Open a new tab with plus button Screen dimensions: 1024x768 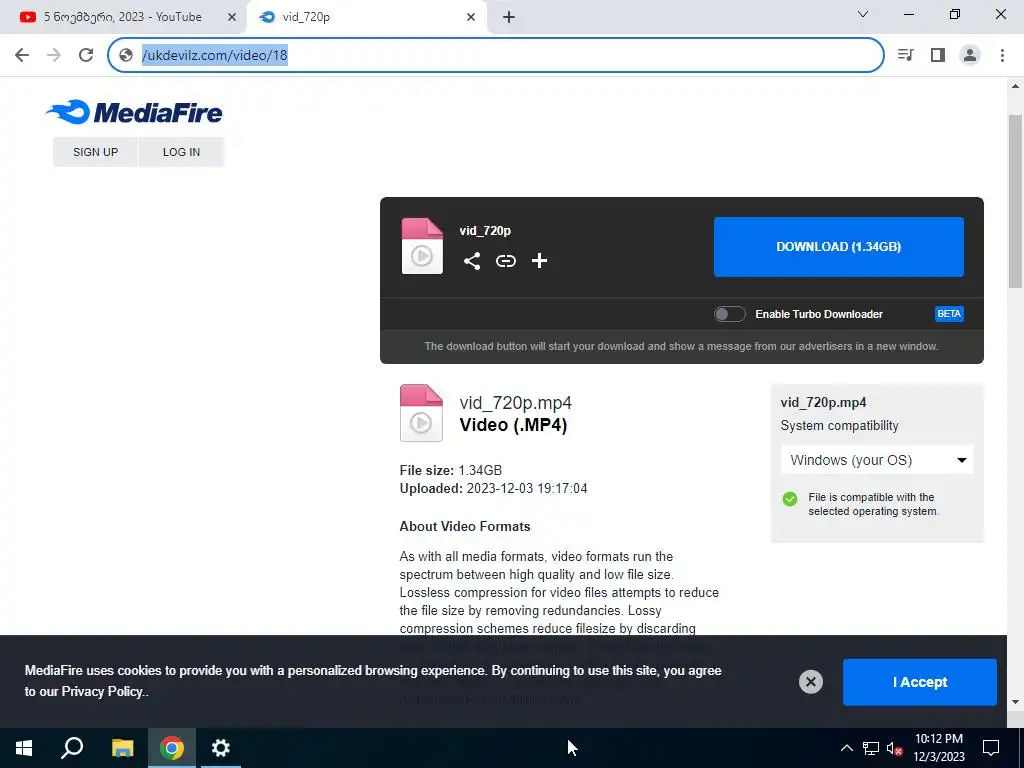pyautogui.click(x=509, y=17)
